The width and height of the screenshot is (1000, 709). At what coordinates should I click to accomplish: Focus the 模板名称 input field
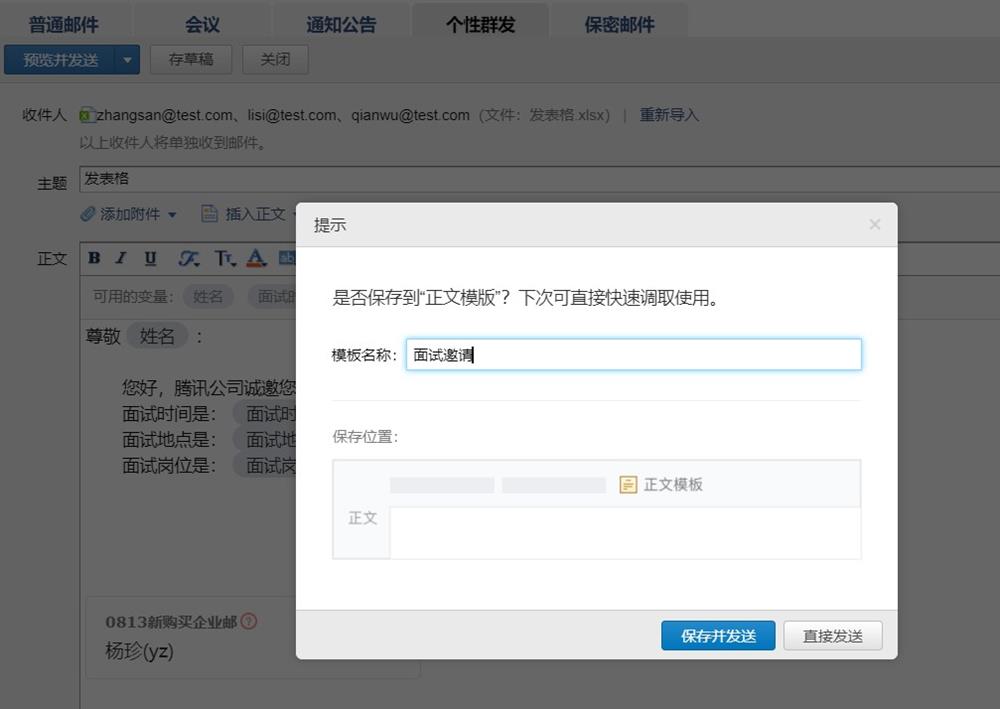[x=634, y=354]
